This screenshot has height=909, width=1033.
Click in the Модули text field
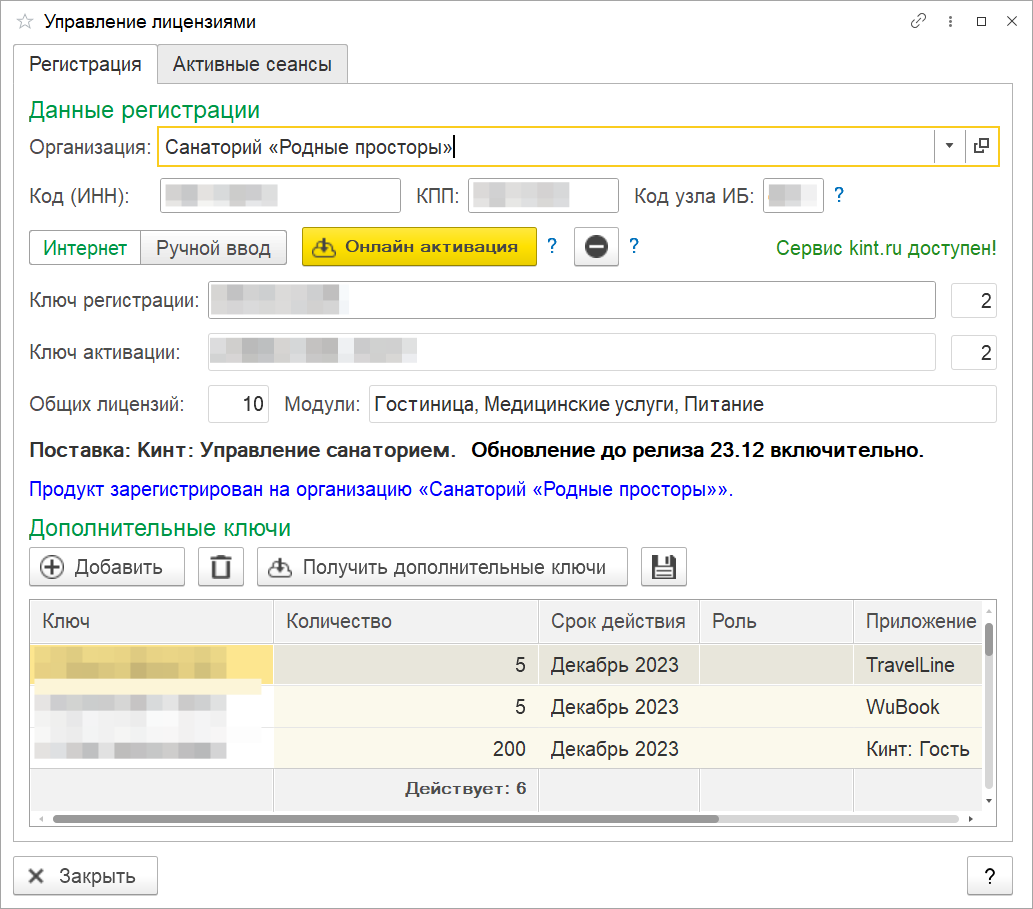coord(682,405)
